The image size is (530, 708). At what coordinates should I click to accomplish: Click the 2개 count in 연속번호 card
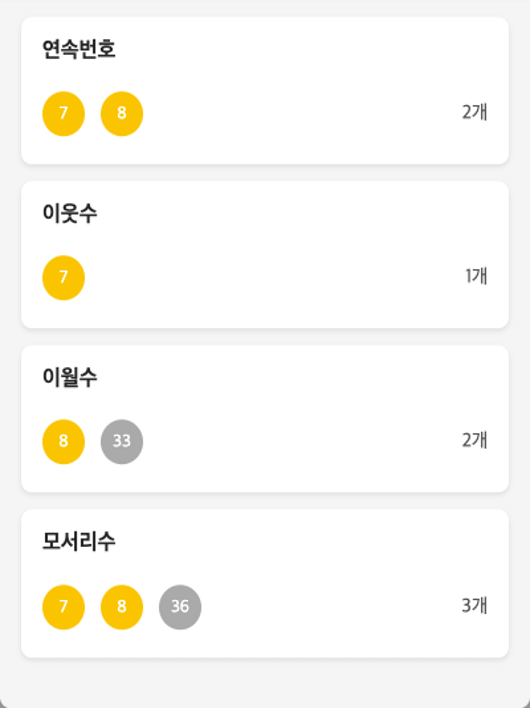(474, 112)
